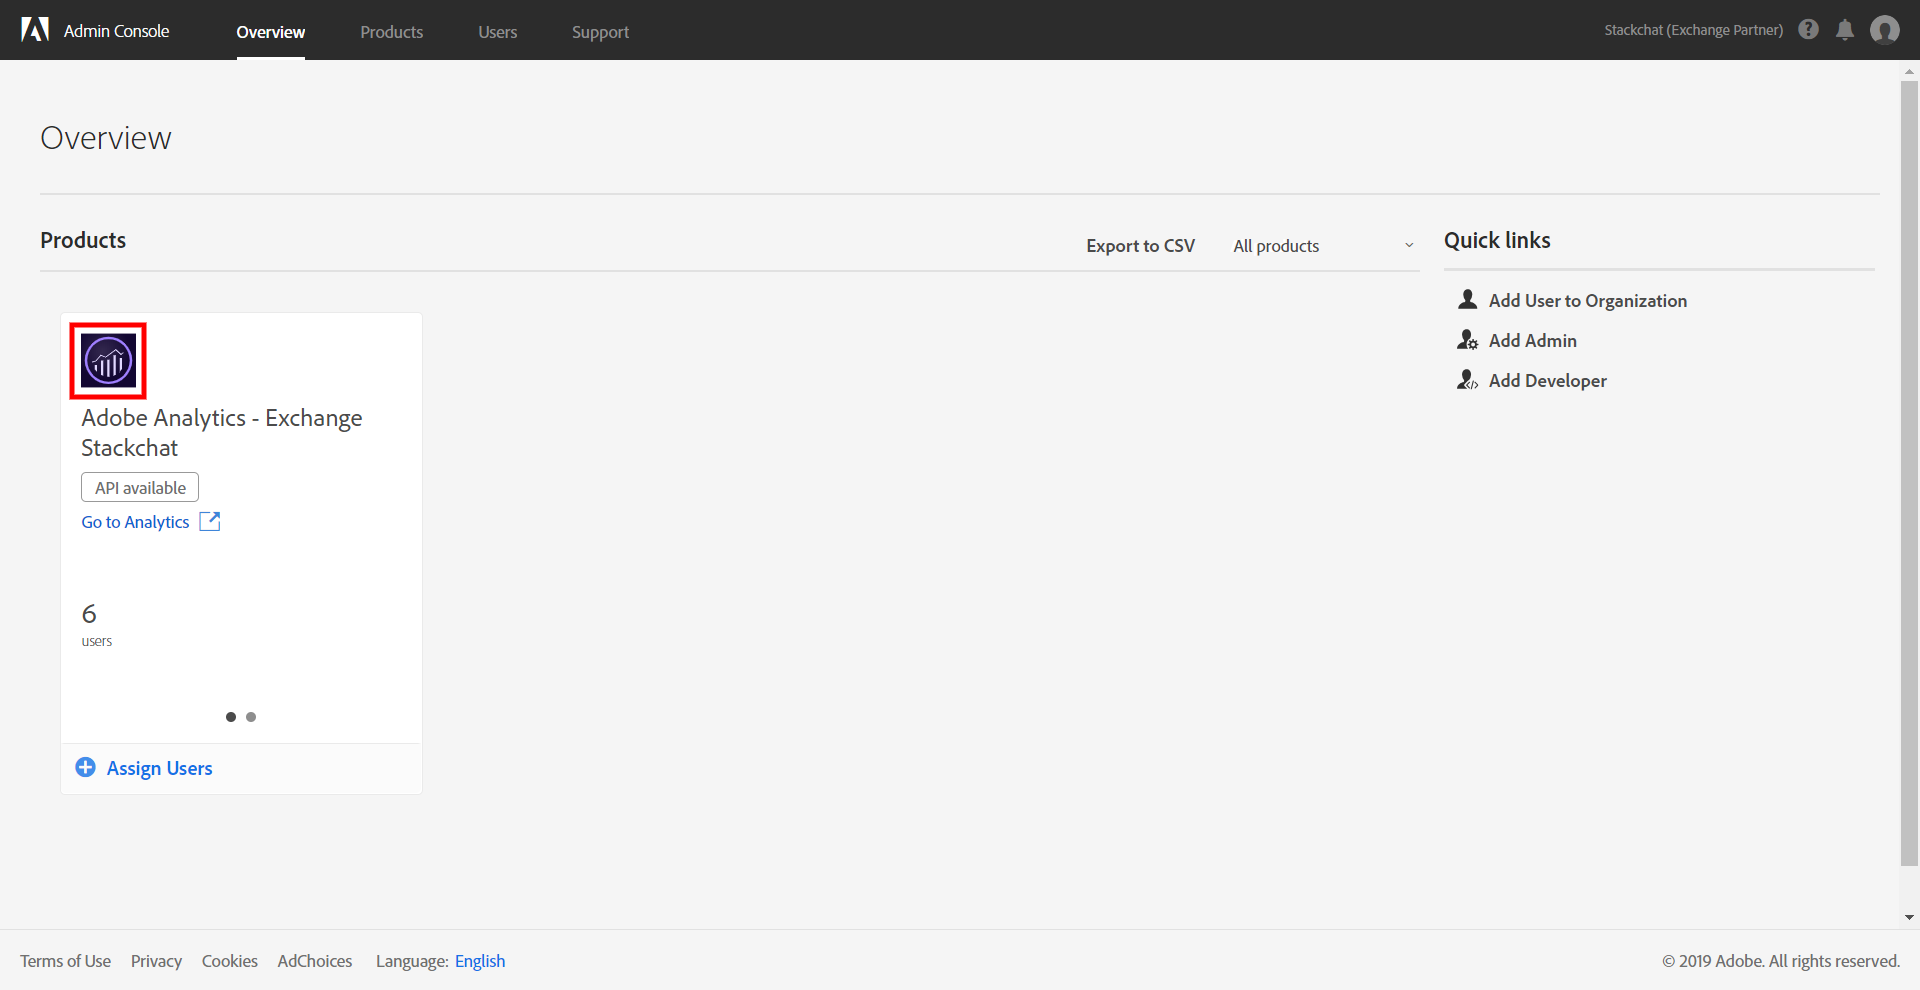Click the Adobe Analytics - Exchange Stackchat title

[222, 432]
